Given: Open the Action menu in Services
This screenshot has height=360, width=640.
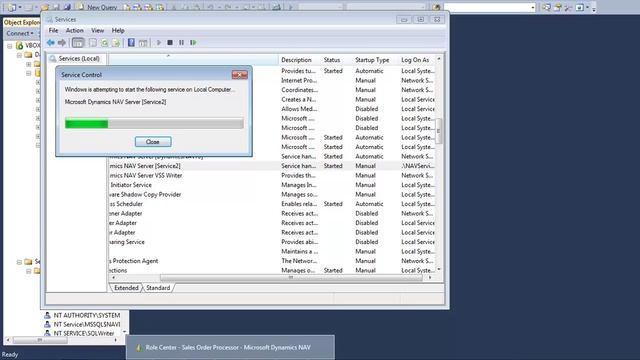Looking at the screenshot, I should coord(75,31).
